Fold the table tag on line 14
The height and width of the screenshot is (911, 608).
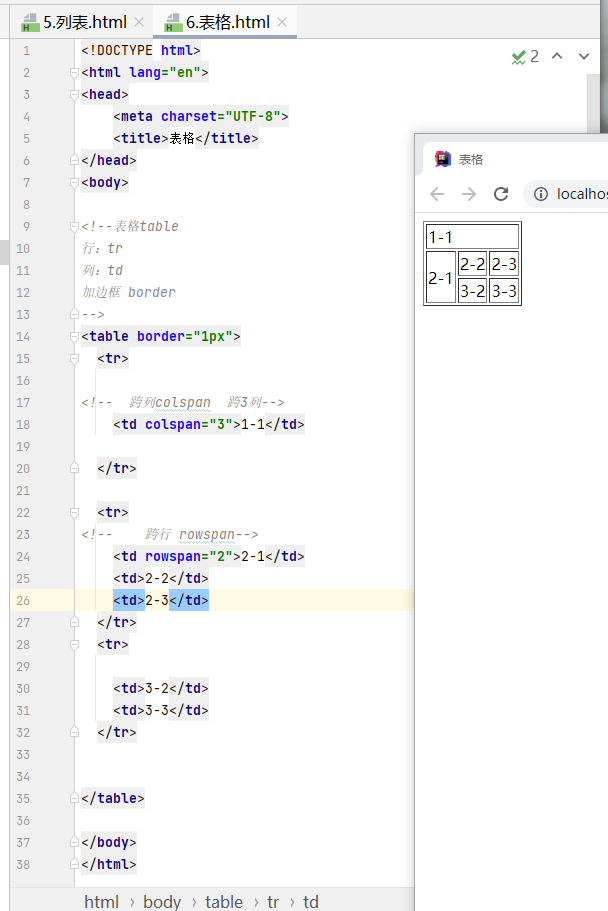[x=74, y=336]
